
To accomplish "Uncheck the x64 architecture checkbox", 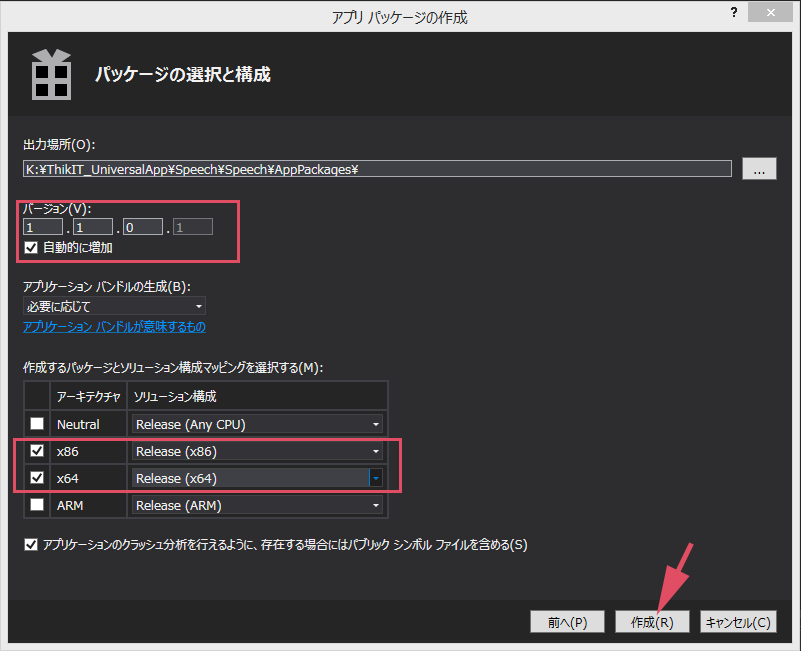I will (37, 478).
